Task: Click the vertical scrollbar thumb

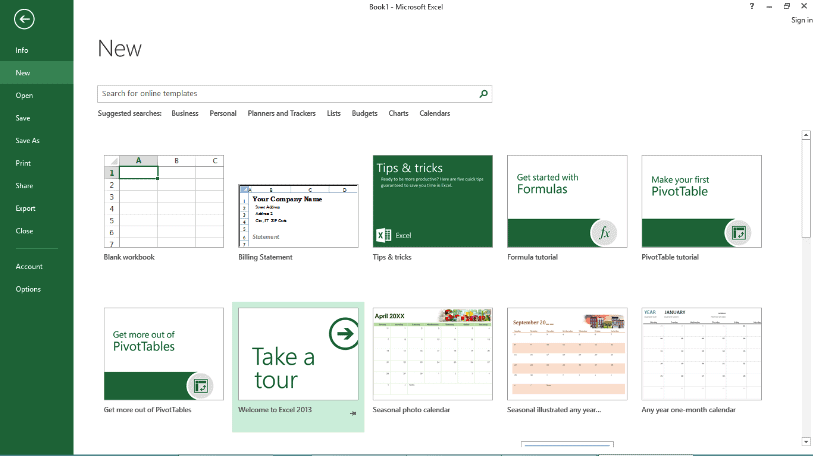Action: pos(806,189)
